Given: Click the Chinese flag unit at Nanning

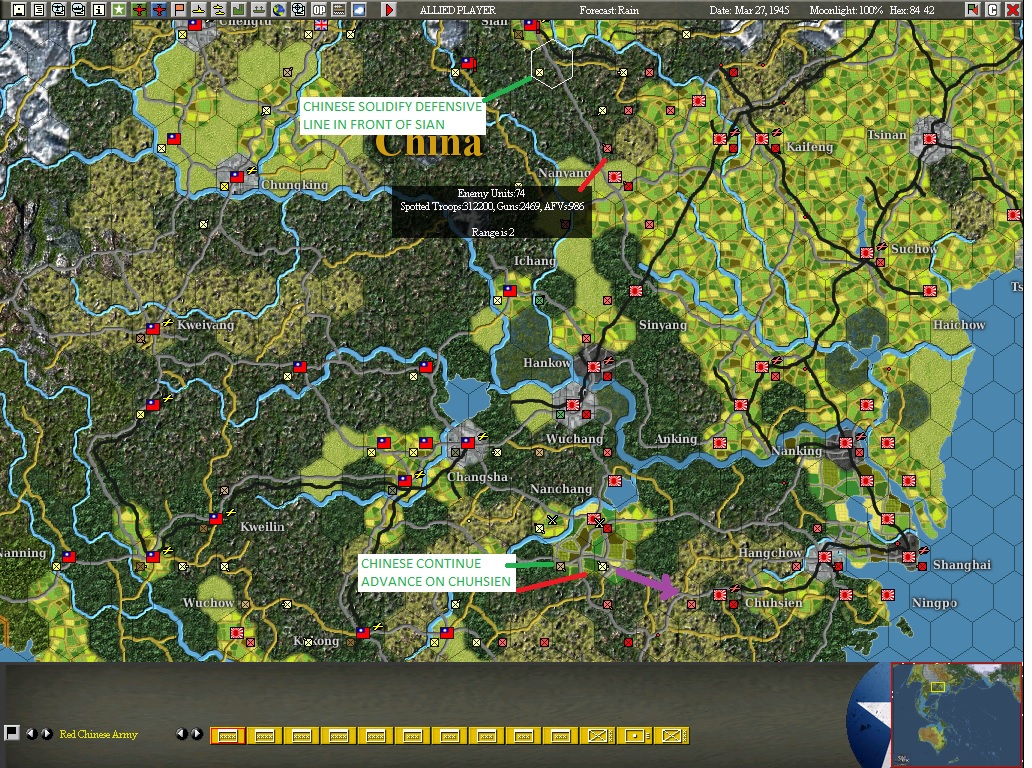Looking at the screenshot, I should click(68, 557).
